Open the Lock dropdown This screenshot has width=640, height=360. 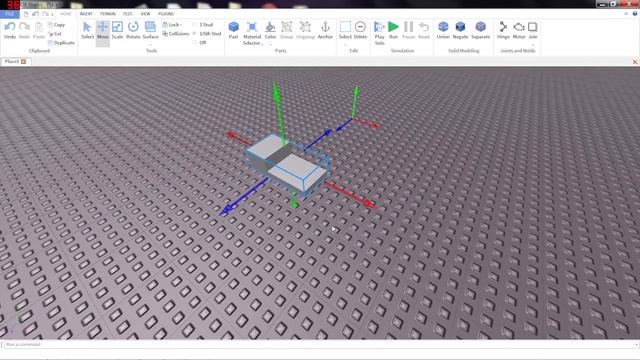coord(172,25)
